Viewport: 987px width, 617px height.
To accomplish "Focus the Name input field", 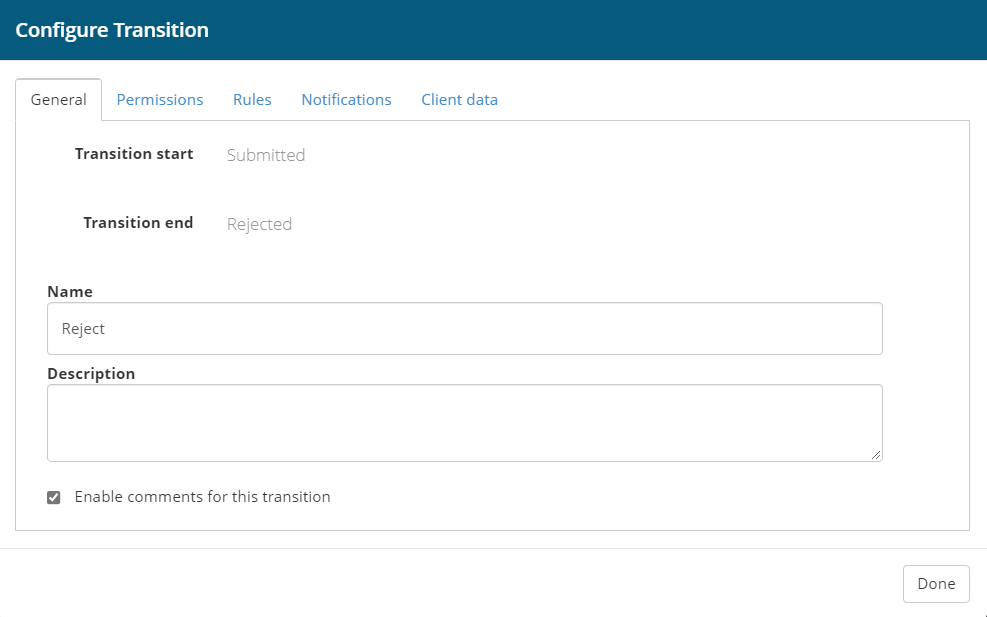I will (464, 328).
